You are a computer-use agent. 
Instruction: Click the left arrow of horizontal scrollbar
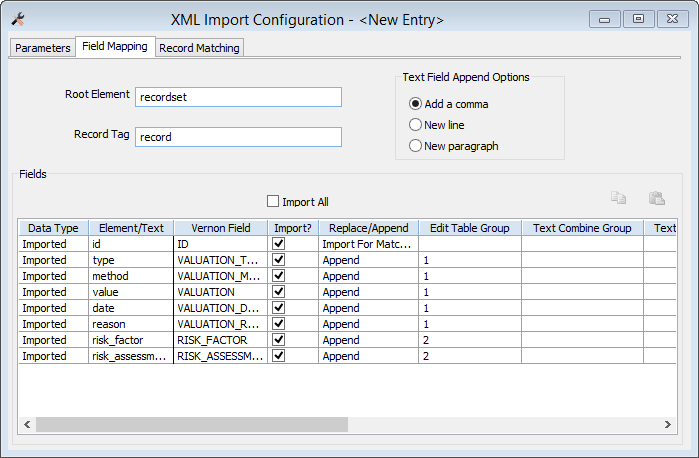click(x=27, y=425)
